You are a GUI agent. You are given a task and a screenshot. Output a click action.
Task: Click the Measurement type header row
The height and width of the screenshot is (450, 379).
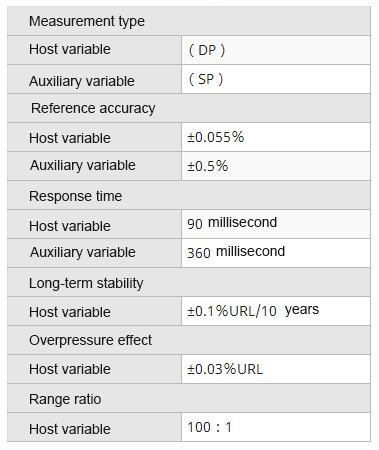pos(189,21)
